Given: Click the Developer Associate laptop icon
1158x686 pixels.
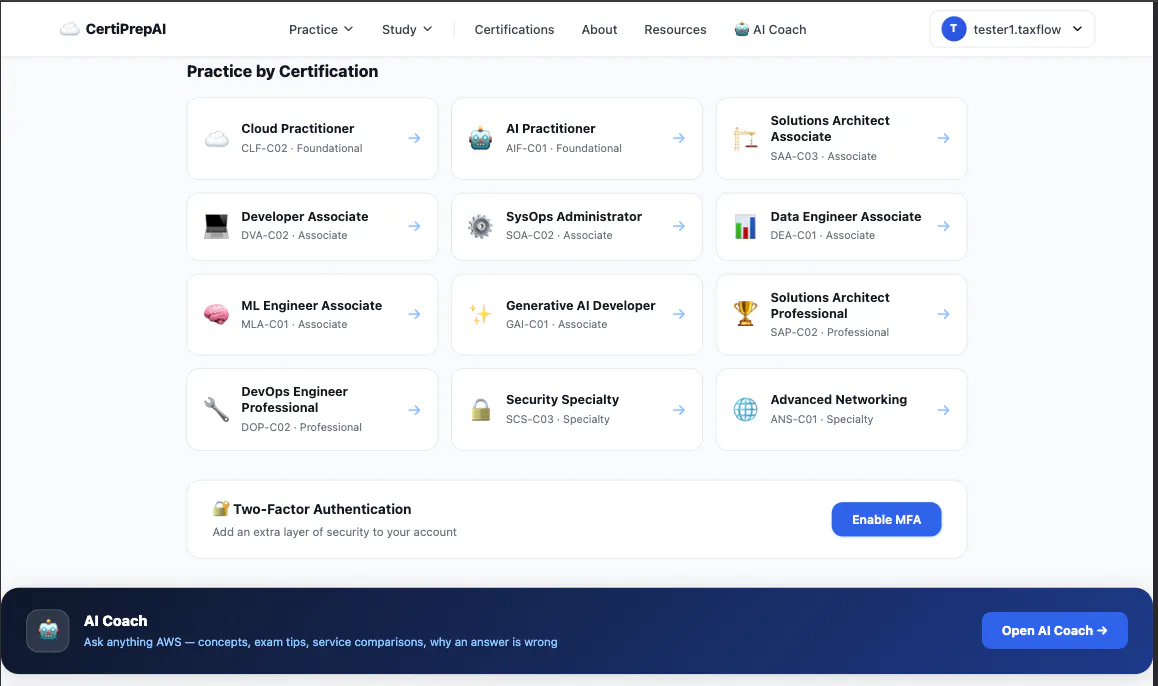Looking at the screenshot, I should [x=216, y=226].
